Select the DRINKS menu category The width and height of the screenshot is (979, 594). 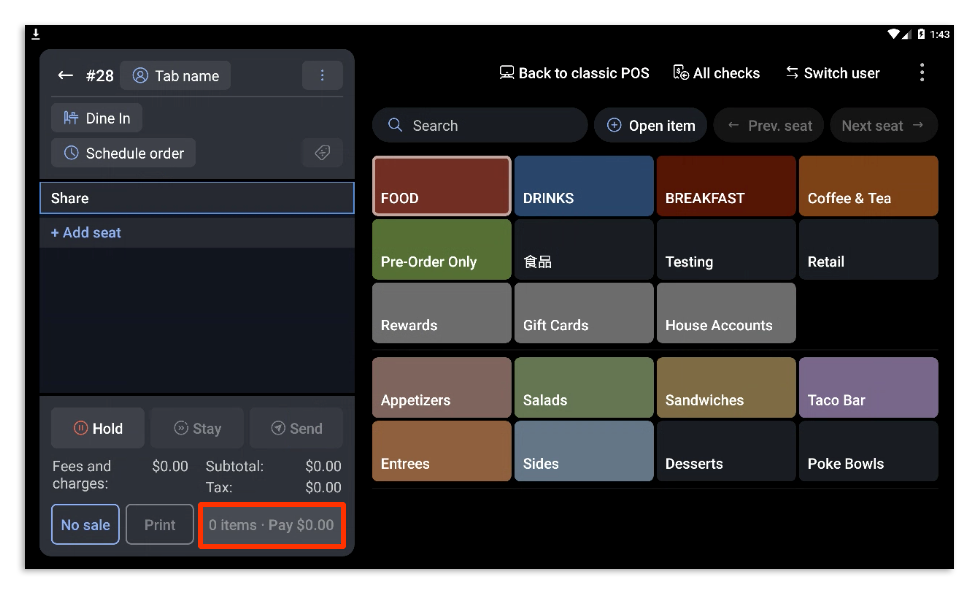[584, 186]
